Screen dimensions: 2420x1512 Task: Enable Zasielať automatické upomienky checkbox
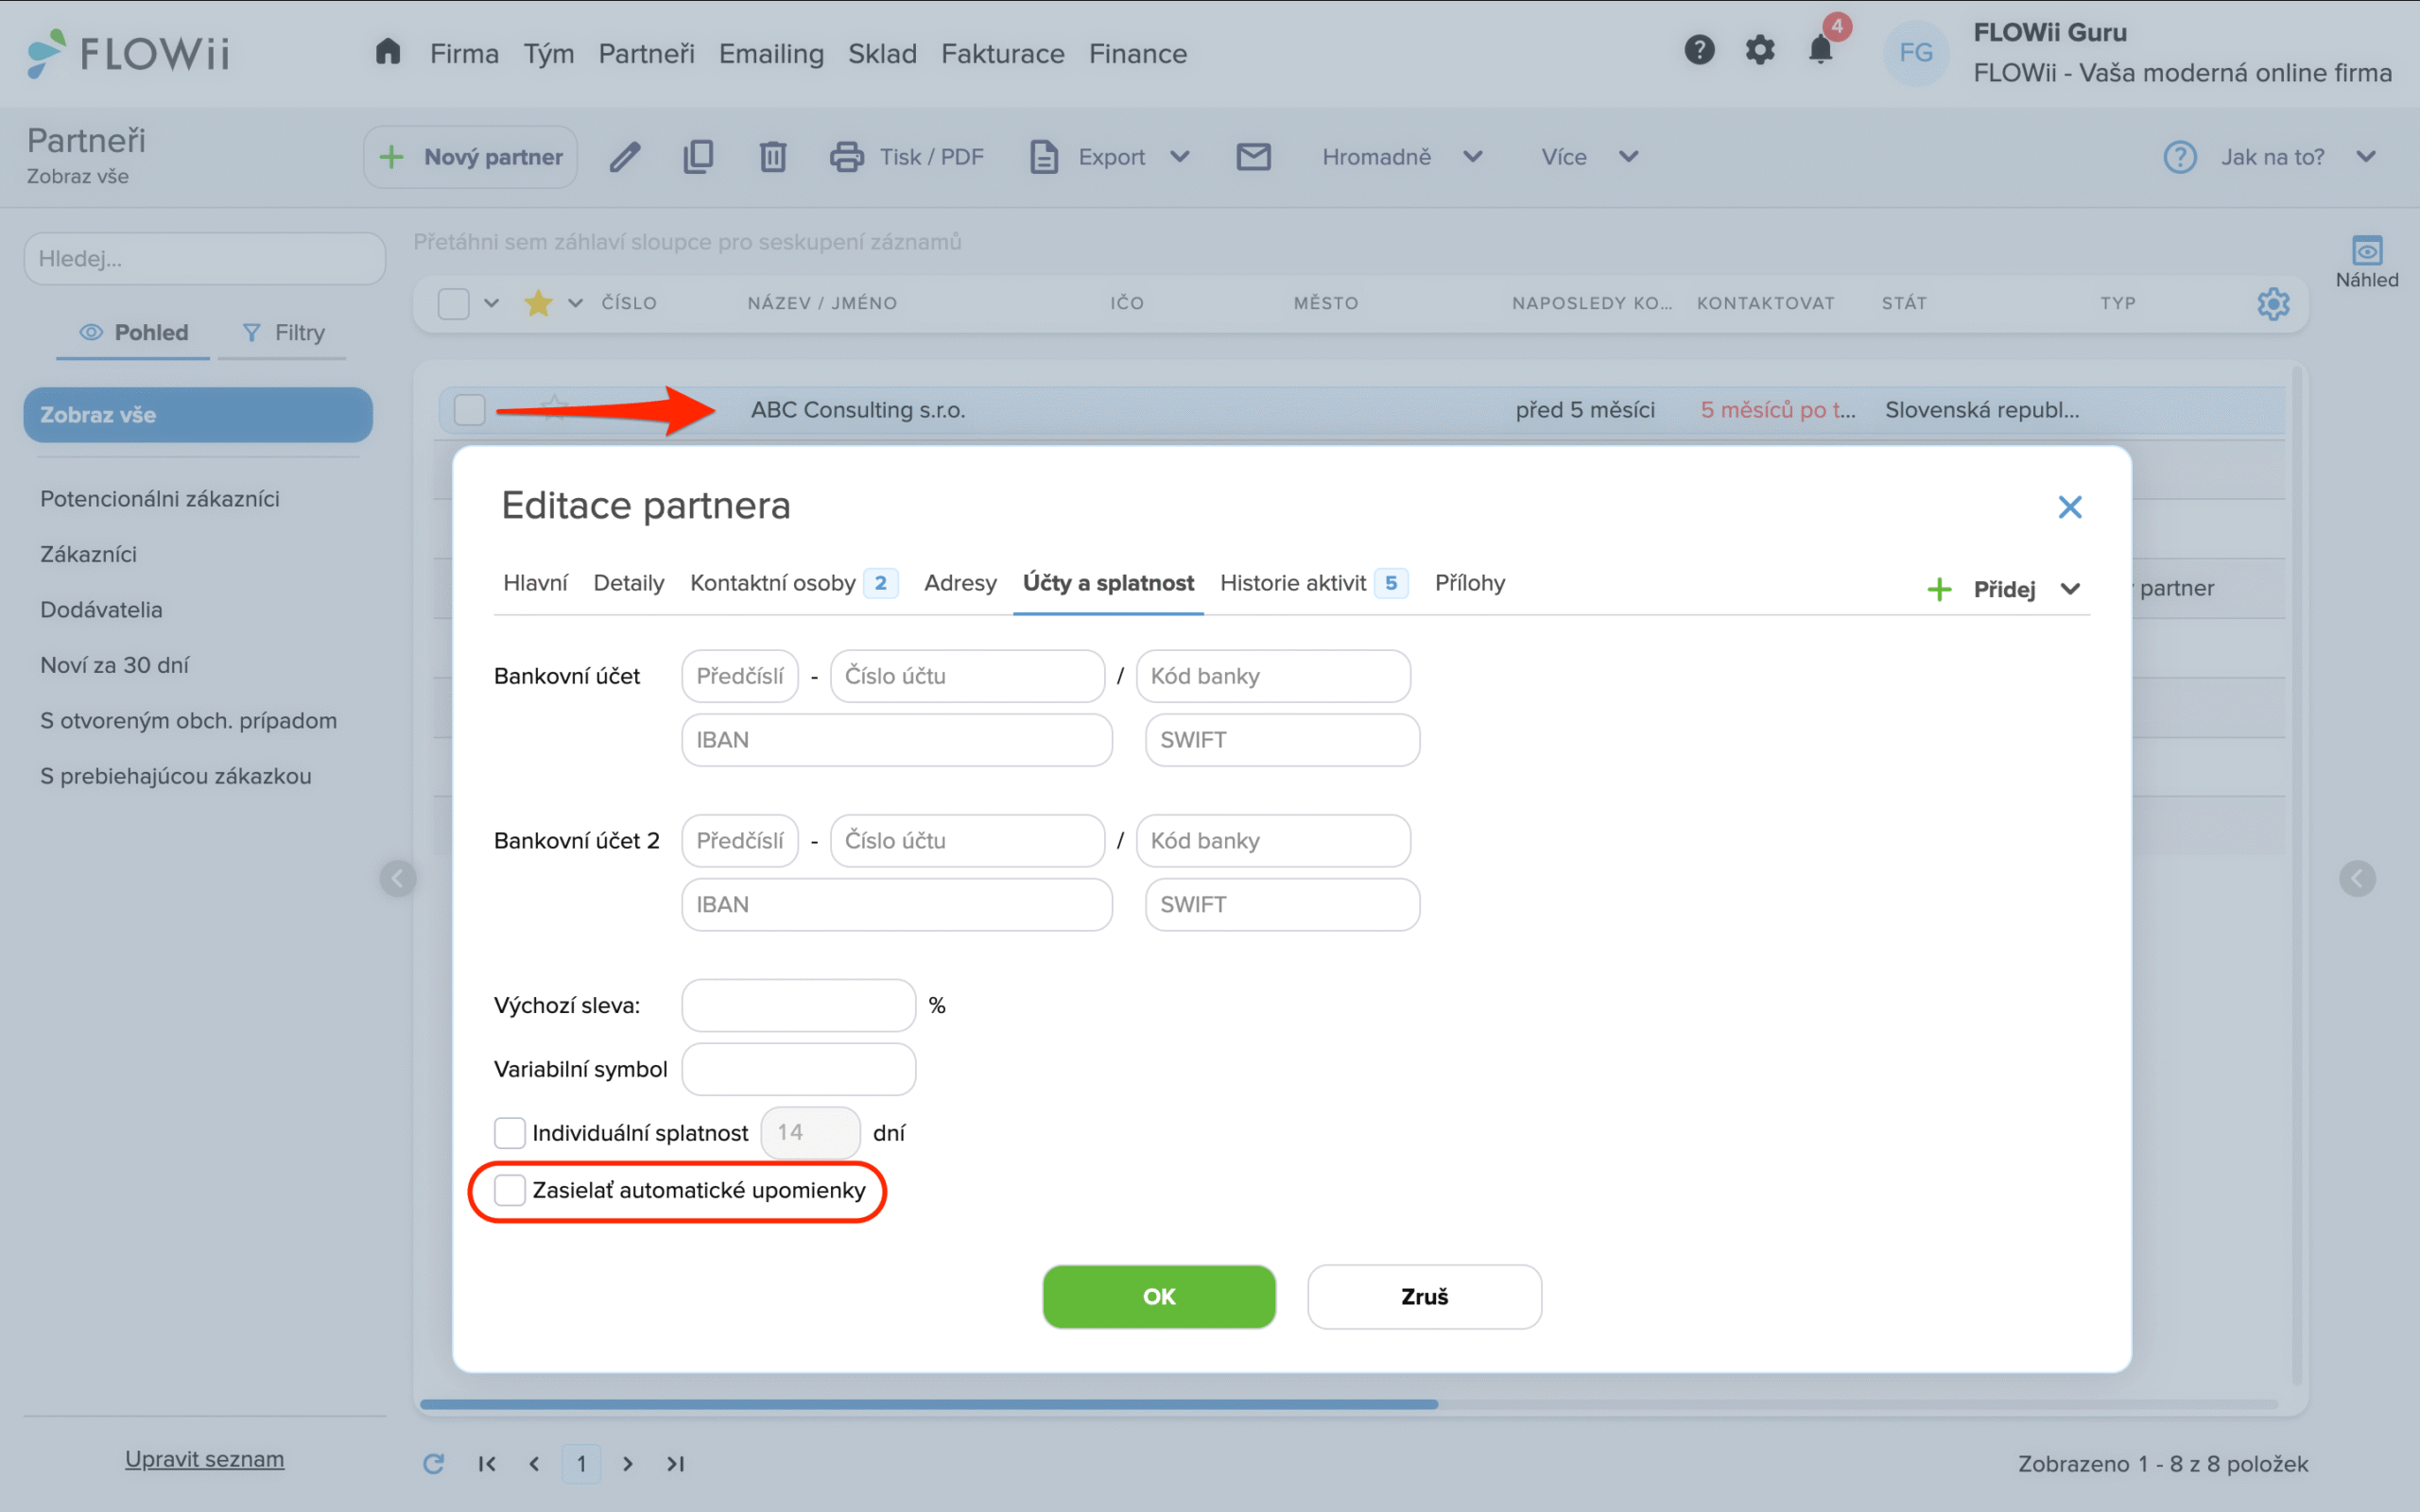(510, 1190)
